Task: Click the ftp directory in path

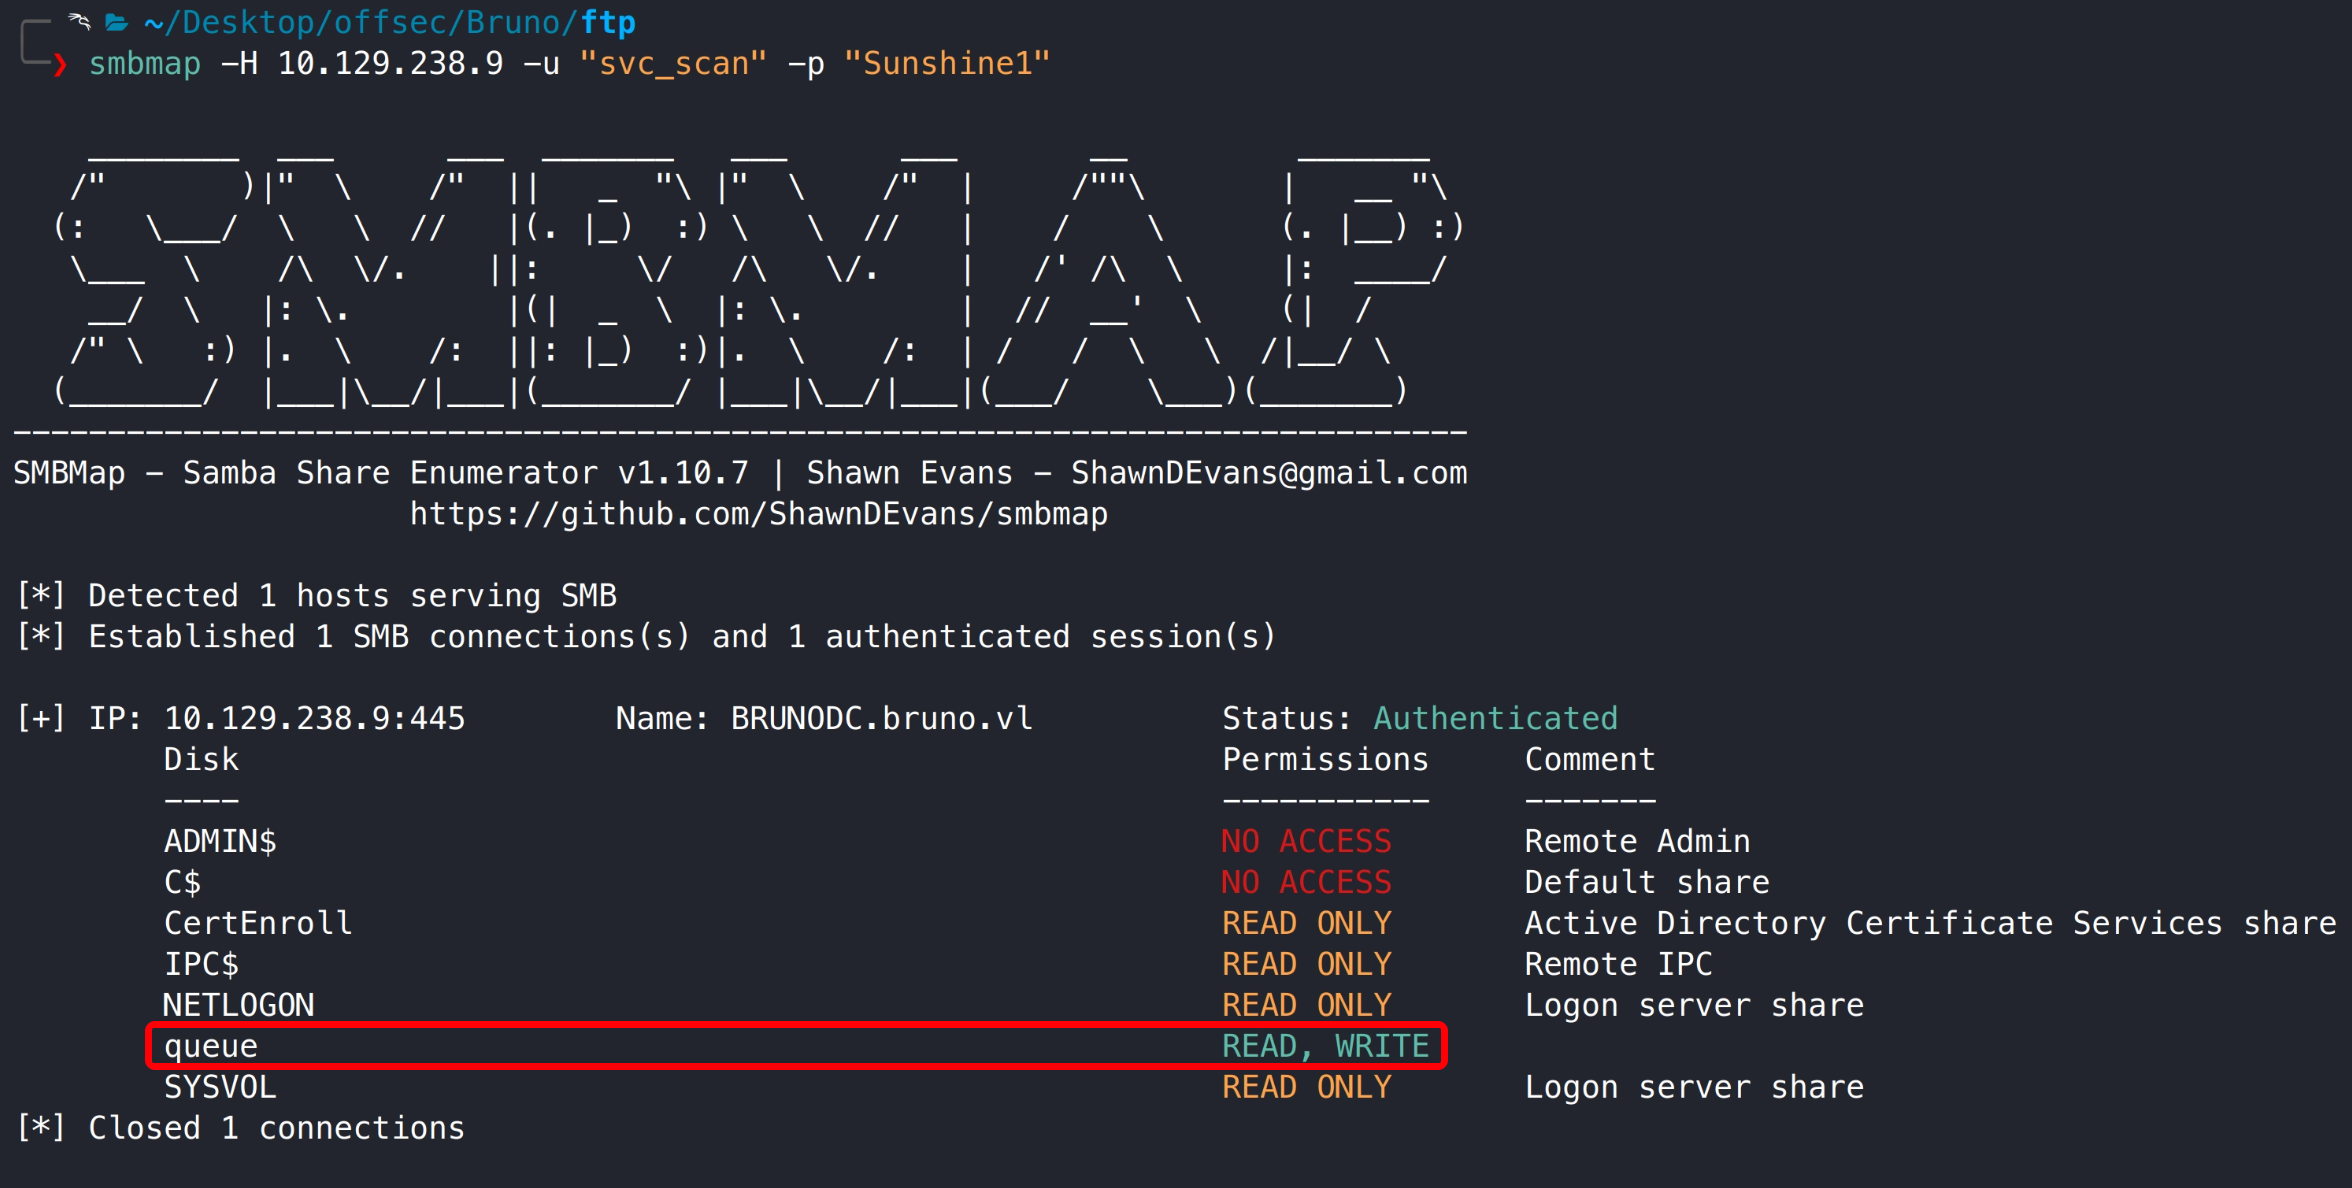Action: tap(608, 22)
